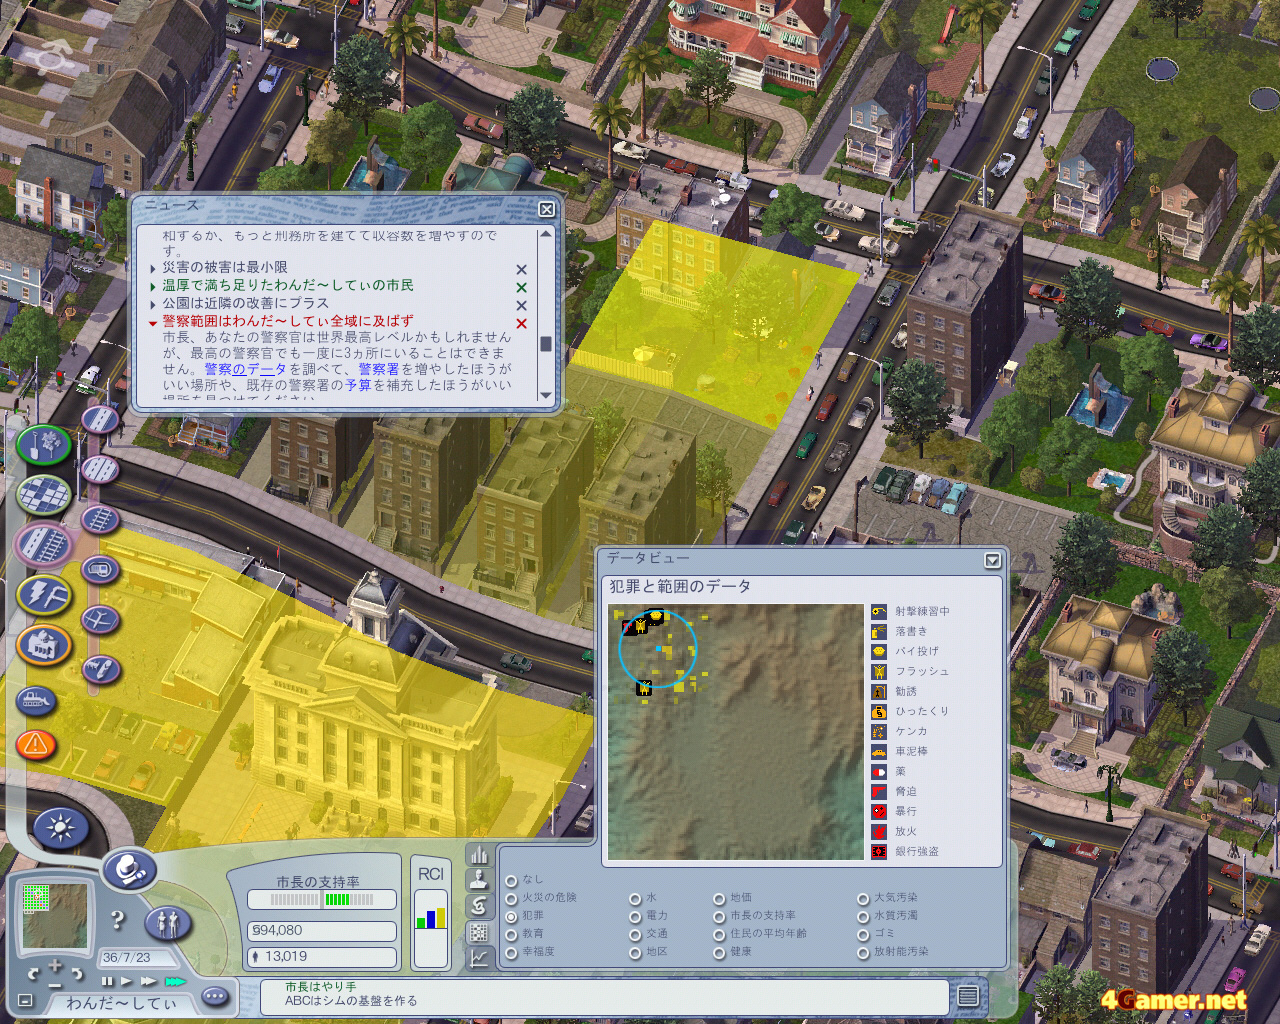Image resolution: width=1280 pixels, height=1024 pixels.
Task: Rotate the view counterclockwise
Action: pyautogui.click(x=33, y=973)
